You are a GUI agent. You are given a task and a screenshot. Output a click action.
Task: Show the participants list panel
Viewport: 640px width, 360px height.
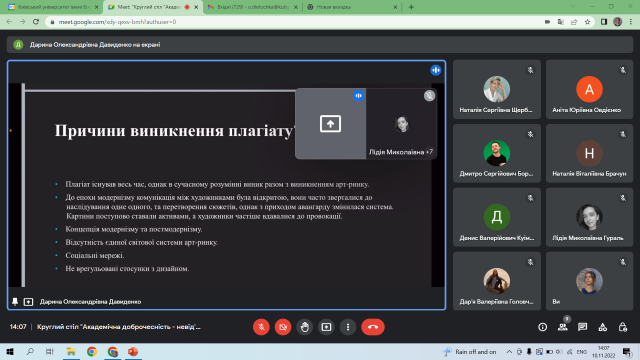[x=562, y=327]
